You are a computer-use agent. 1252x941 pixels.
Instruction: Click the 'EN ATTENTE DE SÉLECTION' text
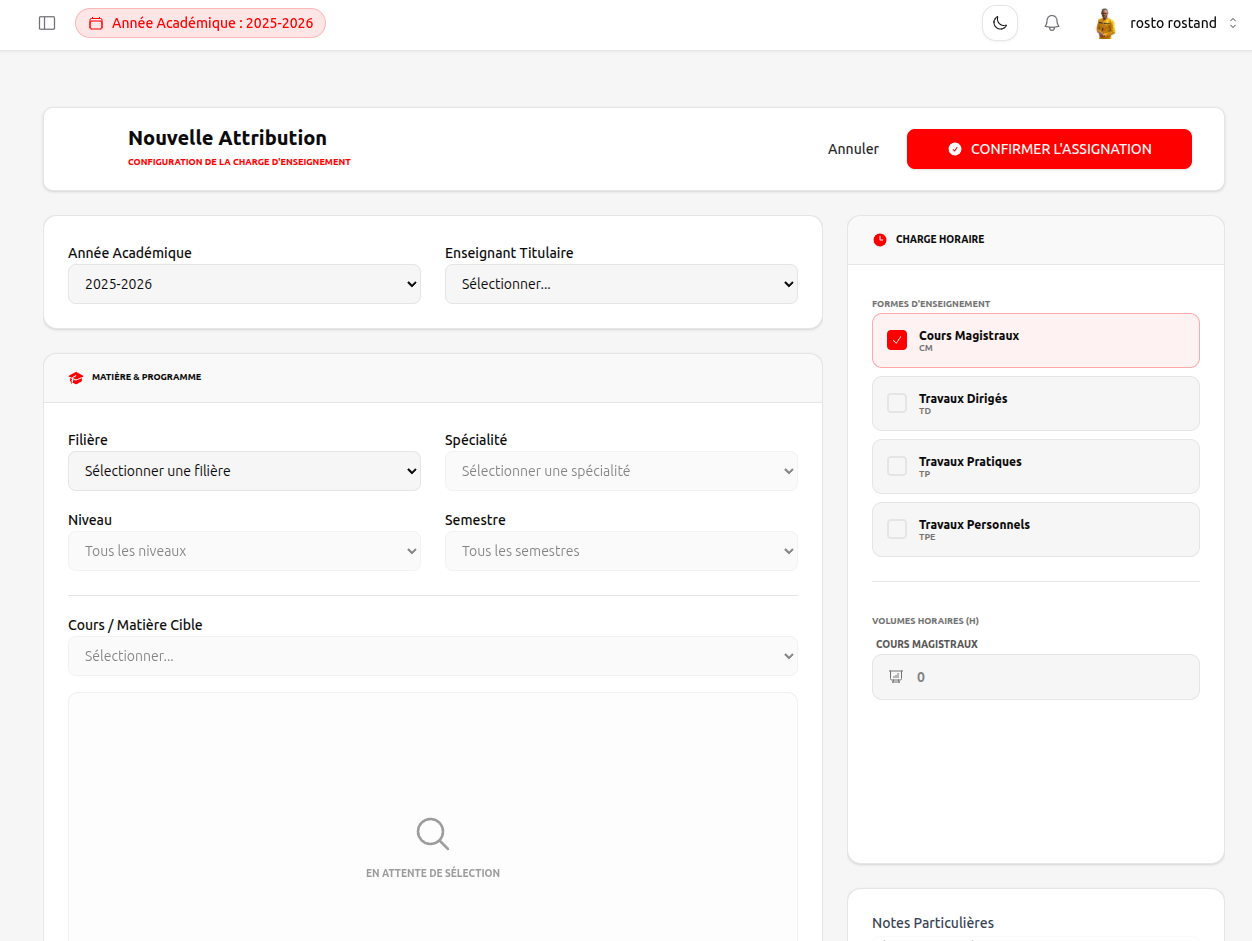433,873
